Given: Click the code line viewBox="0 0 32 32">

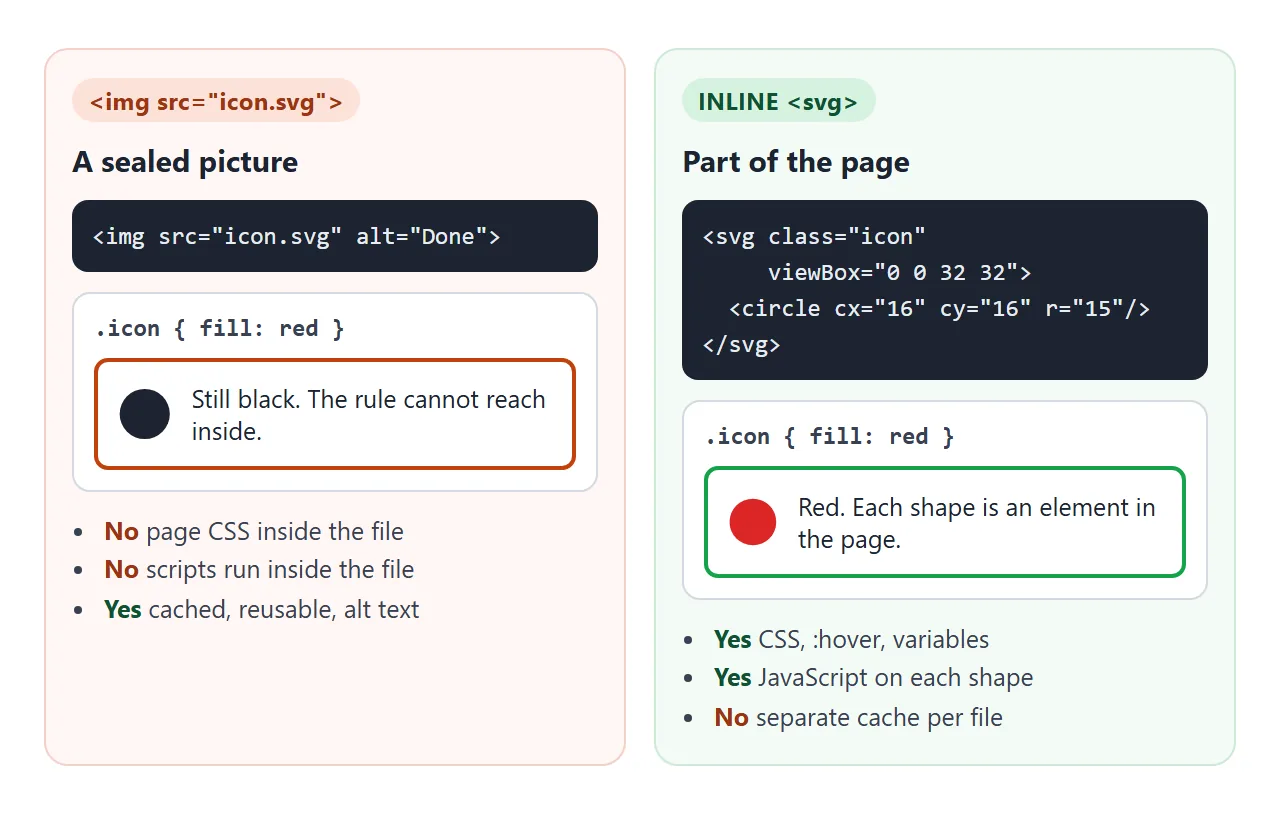Looking at the screenshot, I should [x=899, y=273].
